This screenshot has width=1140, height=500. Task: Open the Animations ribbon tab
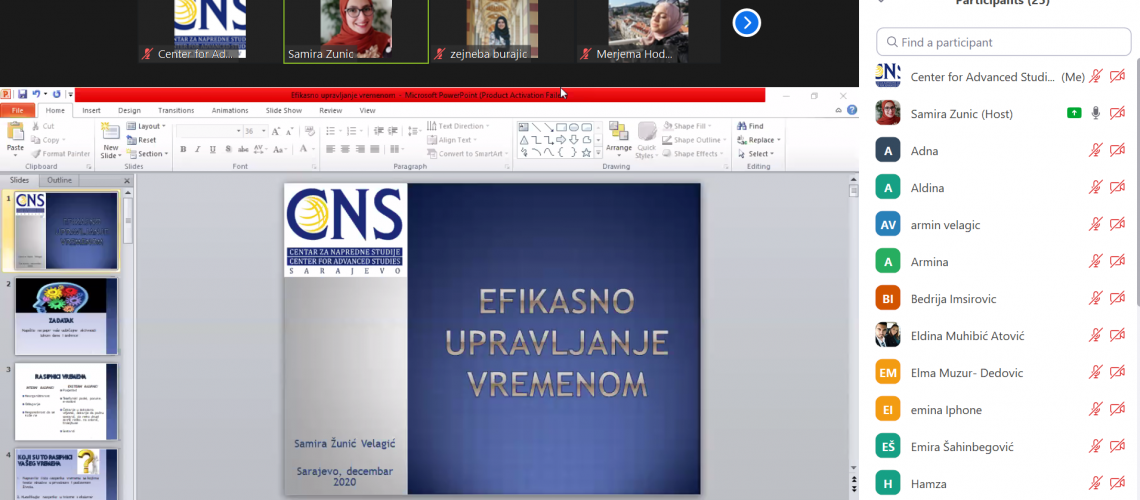[230, 110]
